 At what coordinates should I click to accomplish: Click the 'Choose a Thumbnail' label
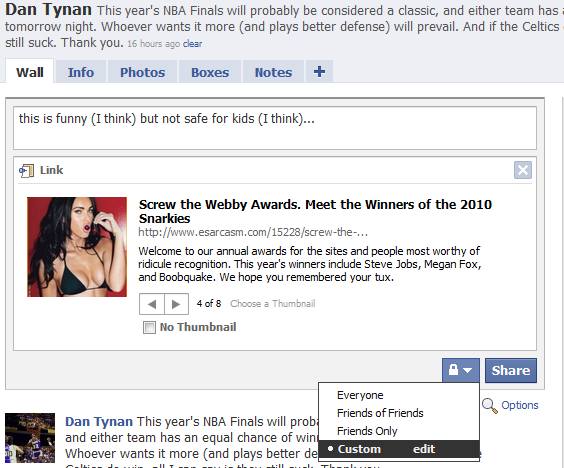[x=273, y=304]
